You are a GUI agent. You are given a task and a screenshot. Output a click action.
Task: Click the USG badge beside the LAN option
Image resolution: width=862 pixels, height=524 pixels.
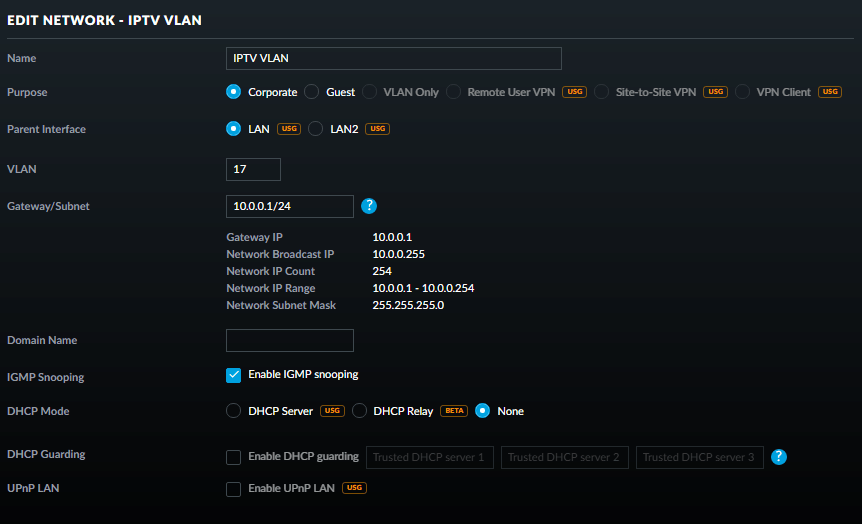coord(289,129)
